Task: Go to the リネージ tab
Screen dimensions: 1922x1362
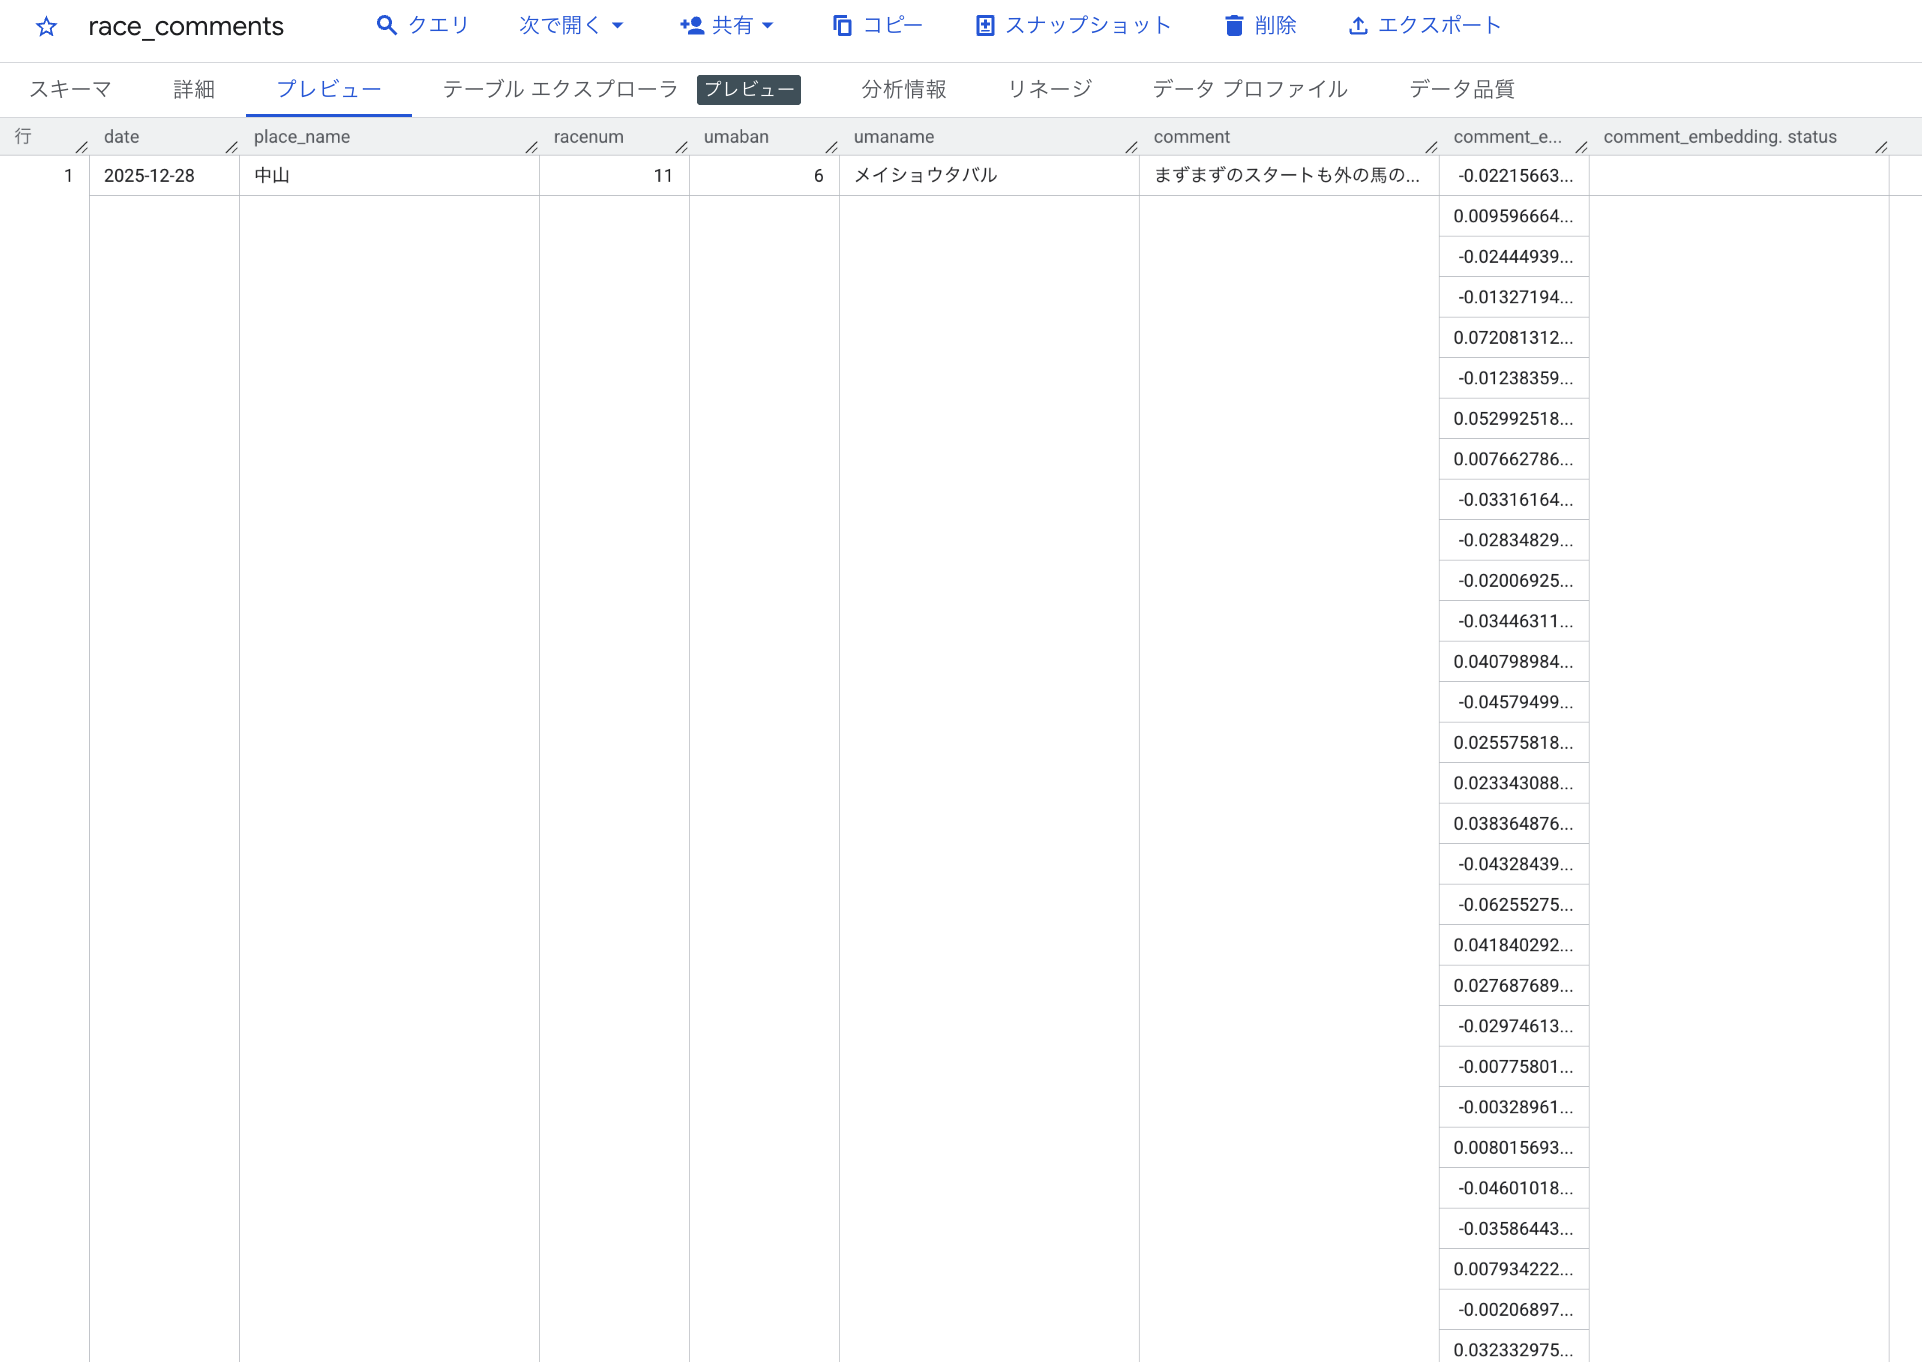Action: coord(1049,89)
